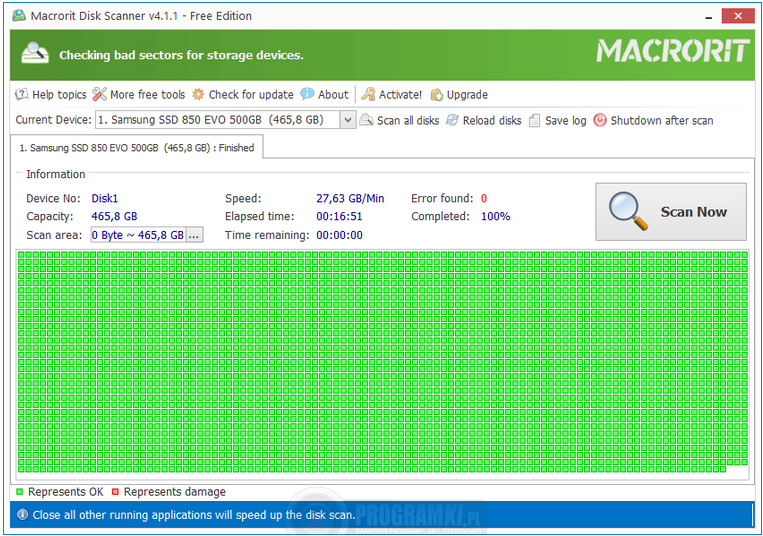Click the Upgrade package icon
The width and height of the screenshot is (763, 536).
point(436,95)
